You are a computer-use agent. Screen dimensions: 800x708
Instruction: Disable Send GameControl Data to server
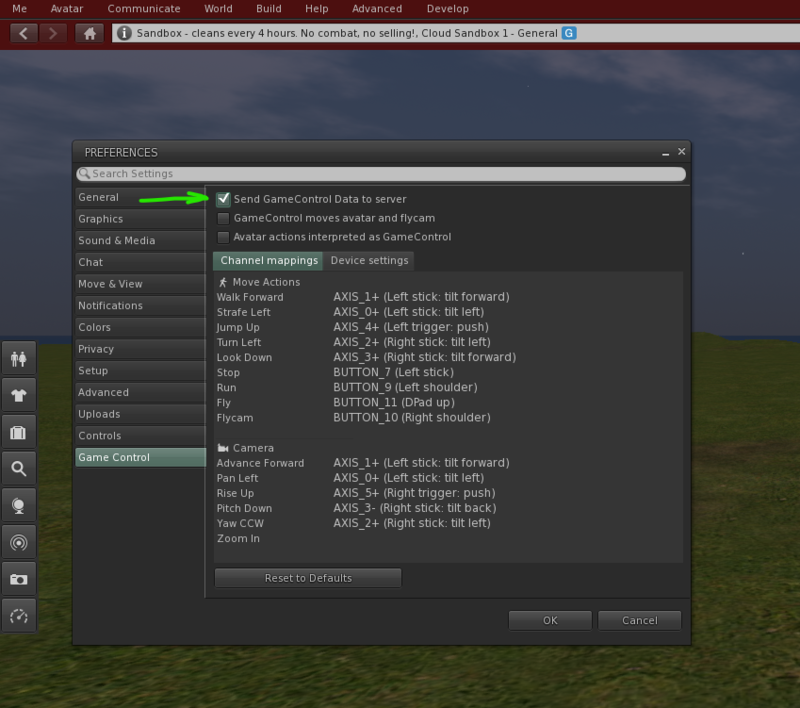coord(222,199)
